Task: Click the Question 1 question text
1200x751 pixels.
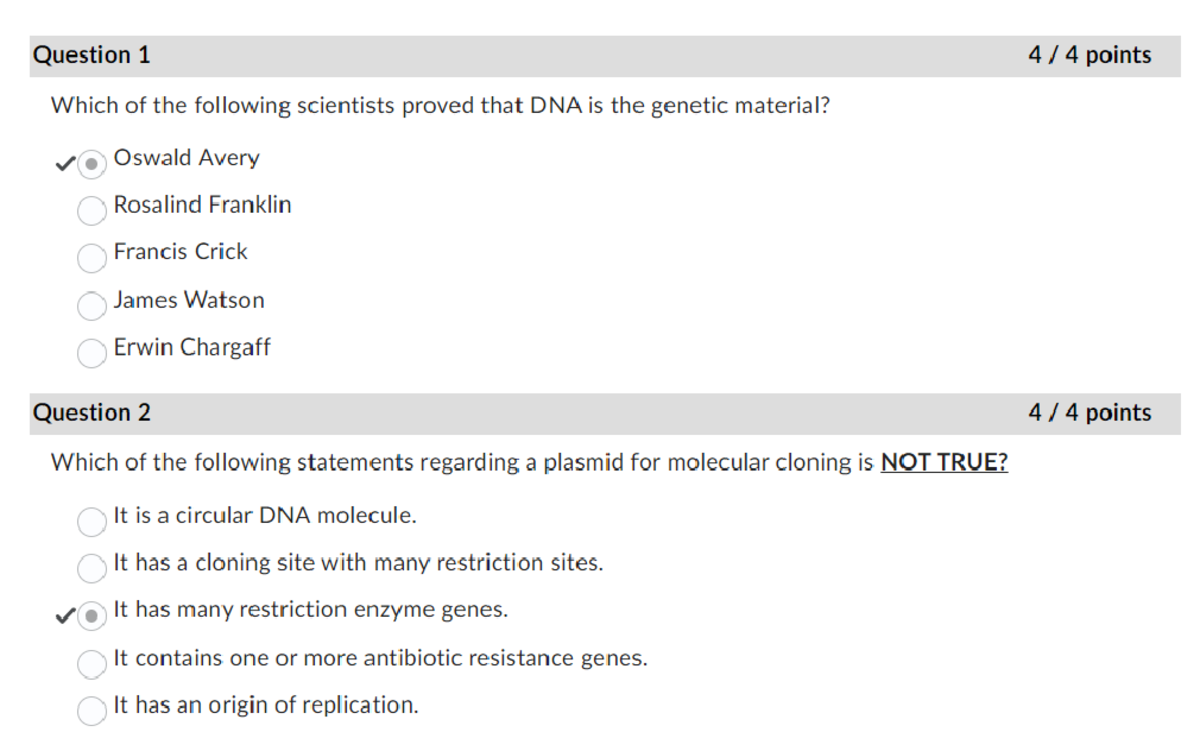Action: [x=440, y=104]
